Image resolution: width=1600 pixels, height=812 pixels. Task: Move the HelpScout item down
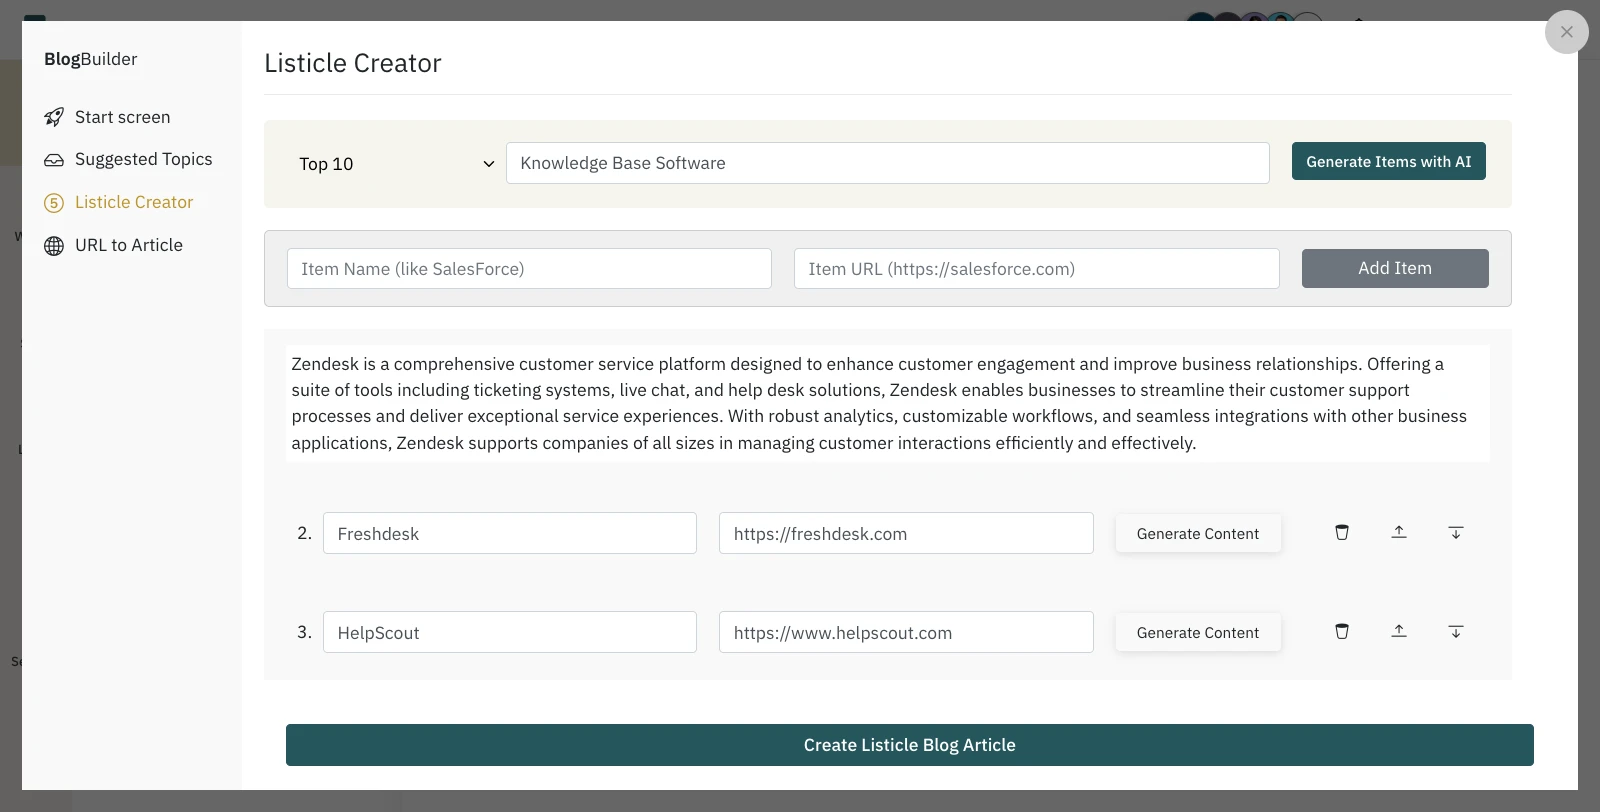click(1456, 631)
